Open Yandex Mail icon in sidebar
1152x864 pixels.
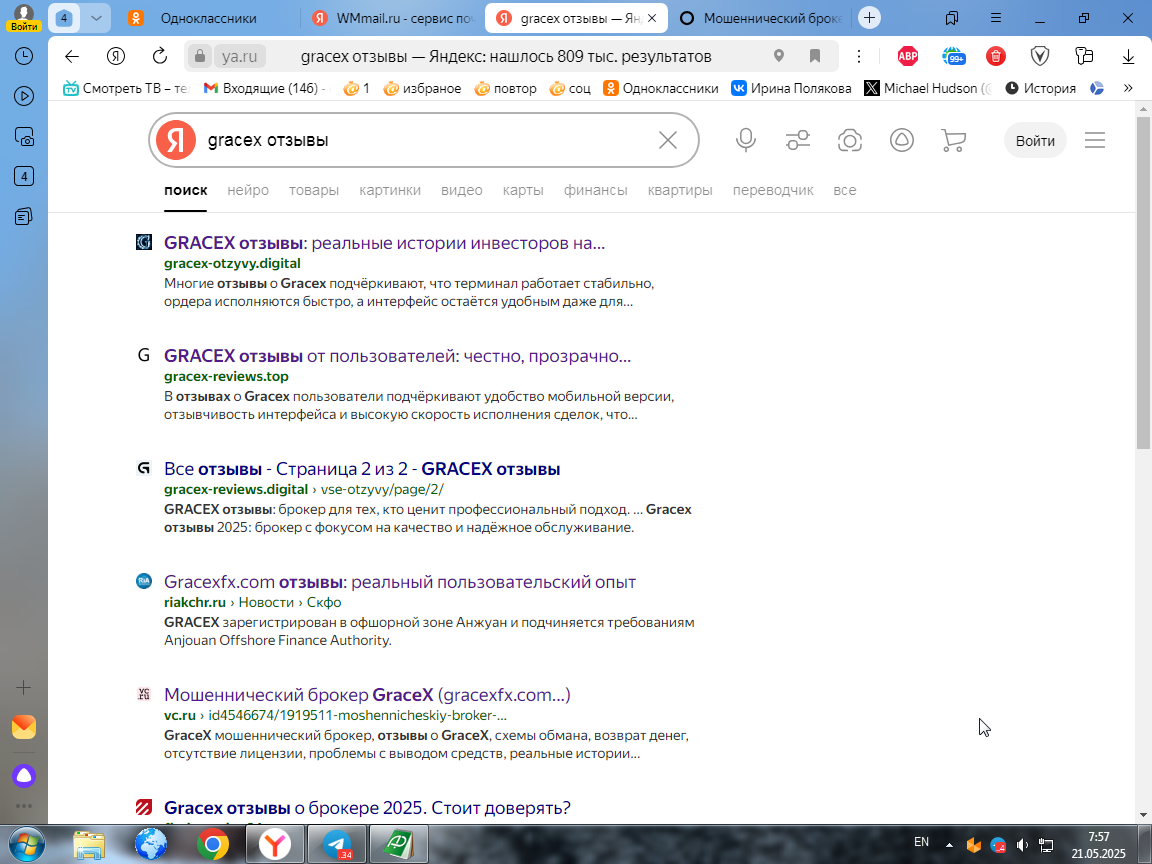(24, 727)
